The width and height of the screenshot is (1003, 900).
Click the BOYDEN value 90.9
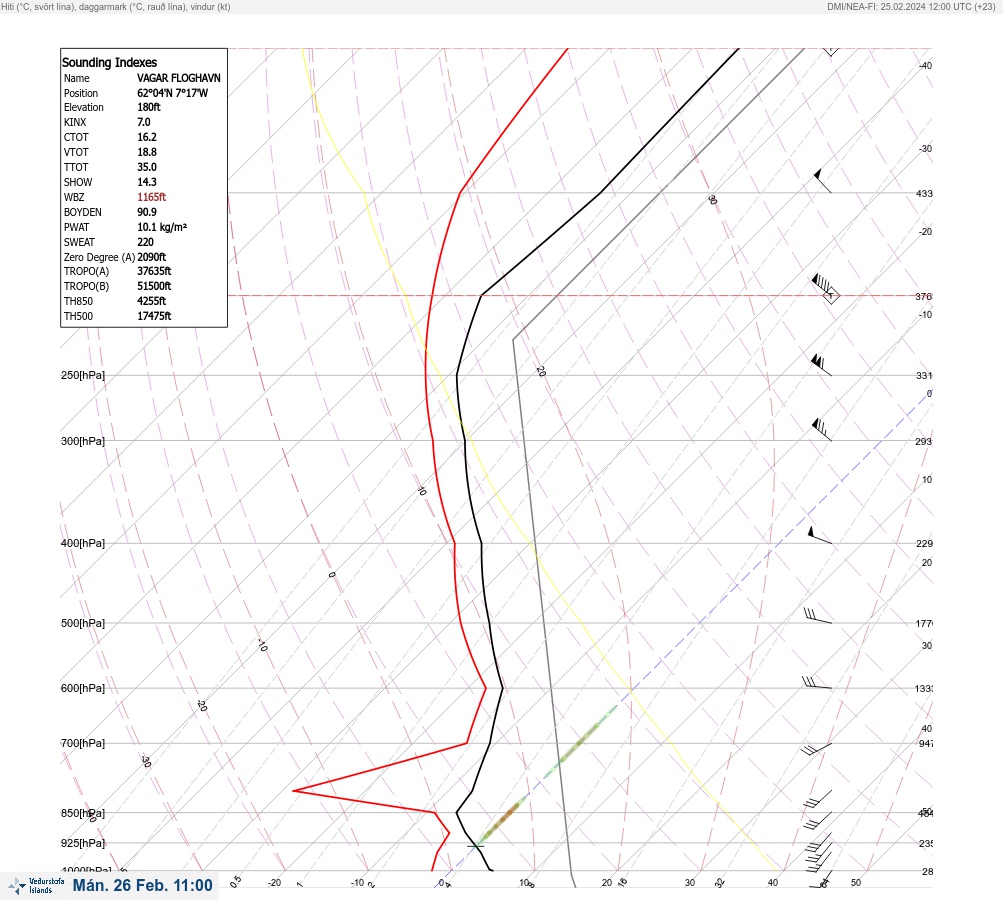146,212
